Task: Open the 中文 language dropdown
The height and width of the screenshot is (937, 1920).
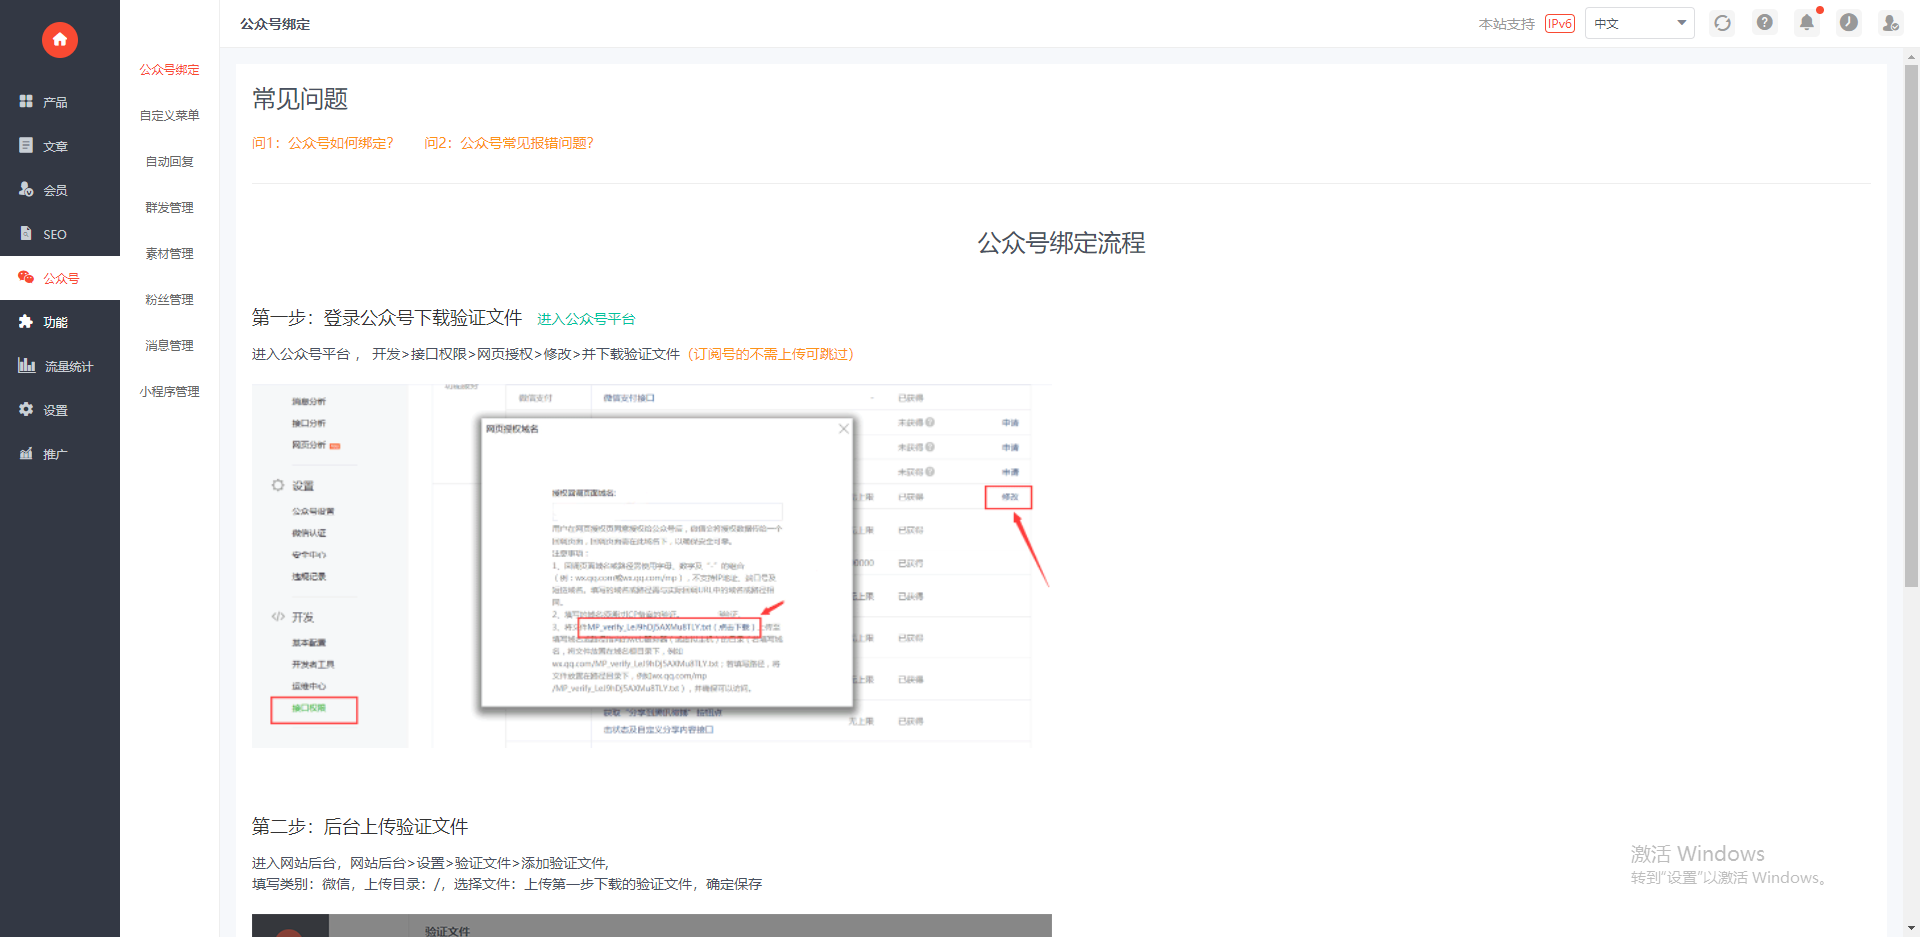Action: [x=1639, y=23]
